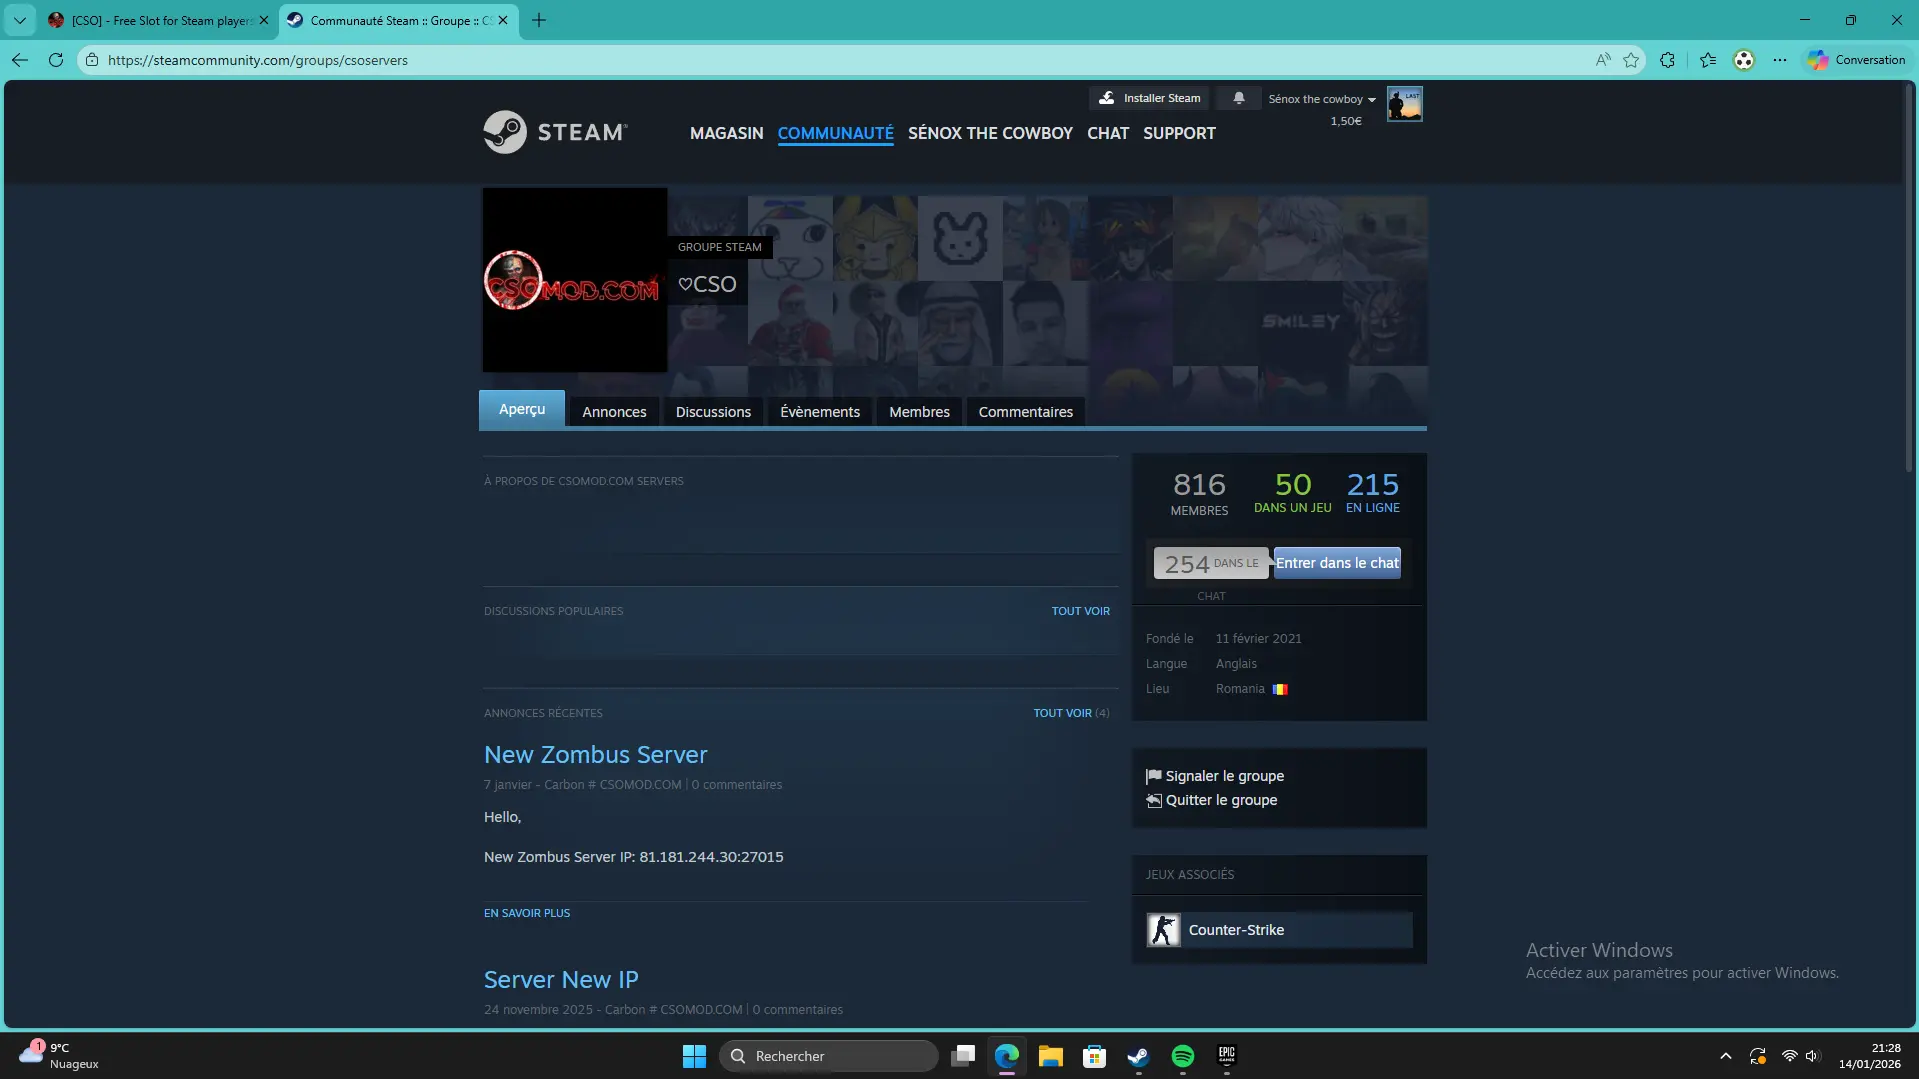Open browser extensions icon
This screenshot has width=1919, height=1079.
[x=1667, y=60]
